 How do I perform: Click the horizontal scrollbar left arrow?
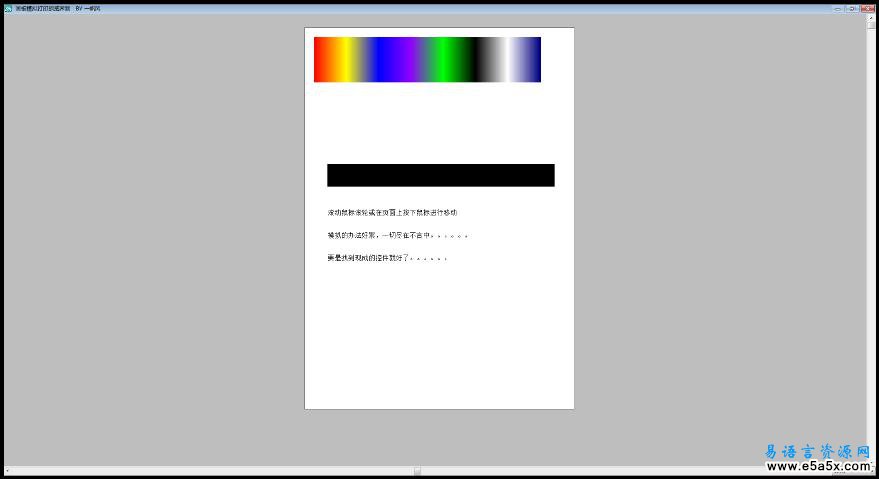pyautogui.click(x=6, y=470)
